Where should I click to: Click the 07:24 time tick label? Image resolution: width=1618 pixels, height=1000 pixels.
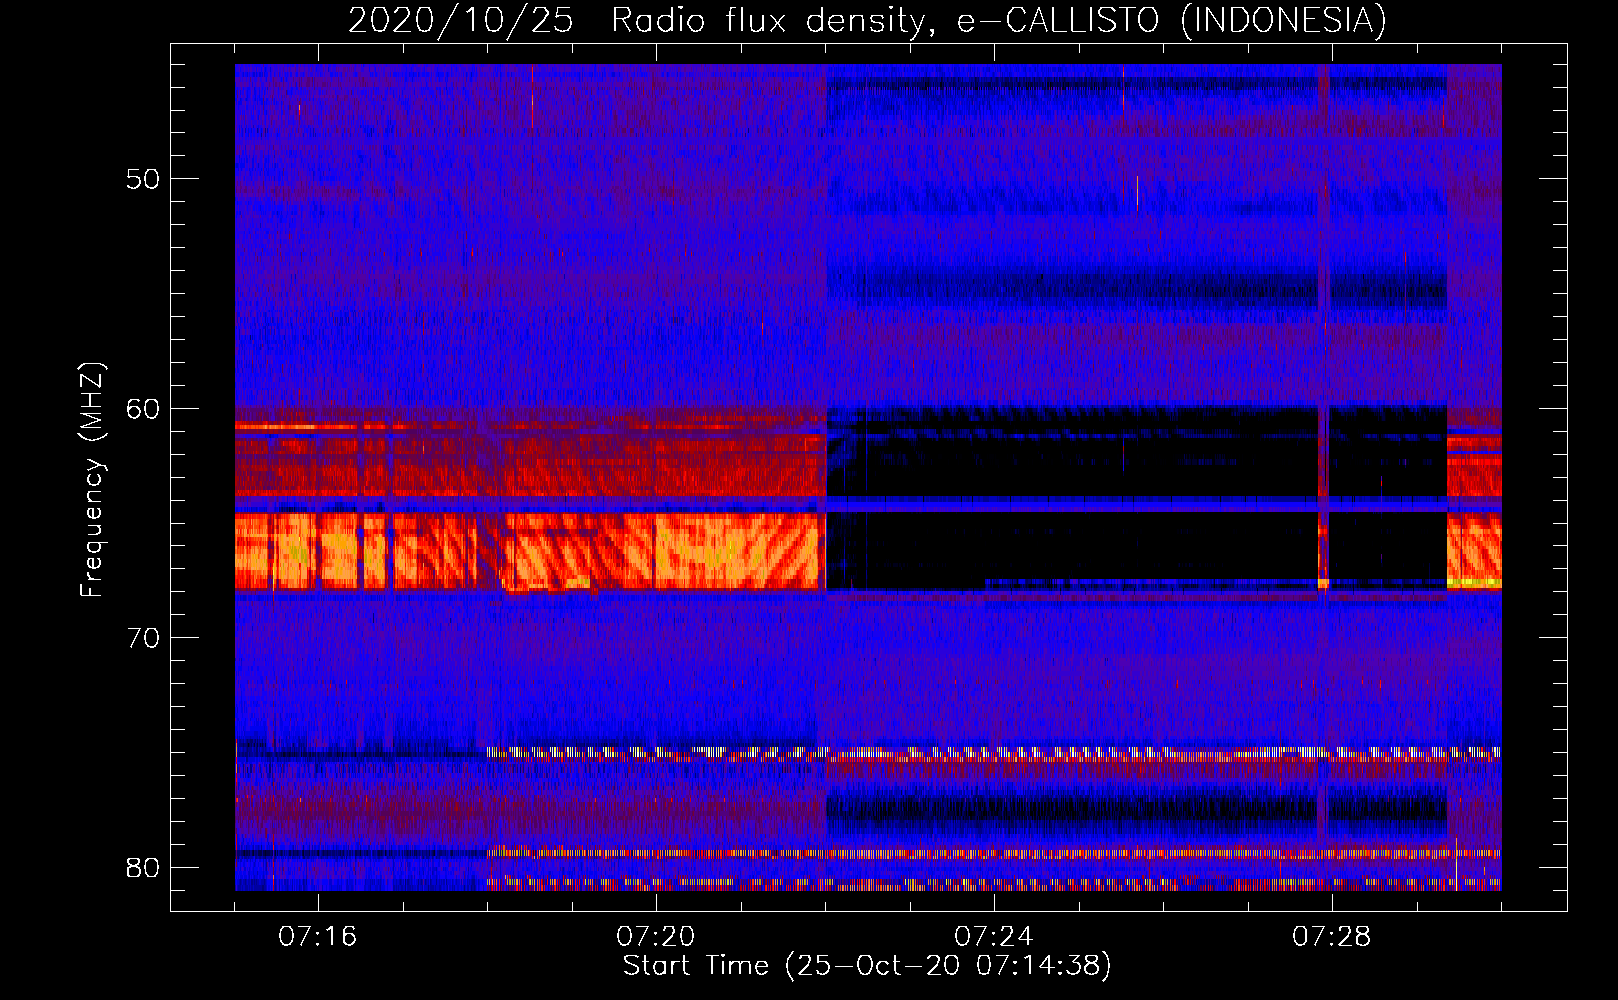tap(994, 937)
